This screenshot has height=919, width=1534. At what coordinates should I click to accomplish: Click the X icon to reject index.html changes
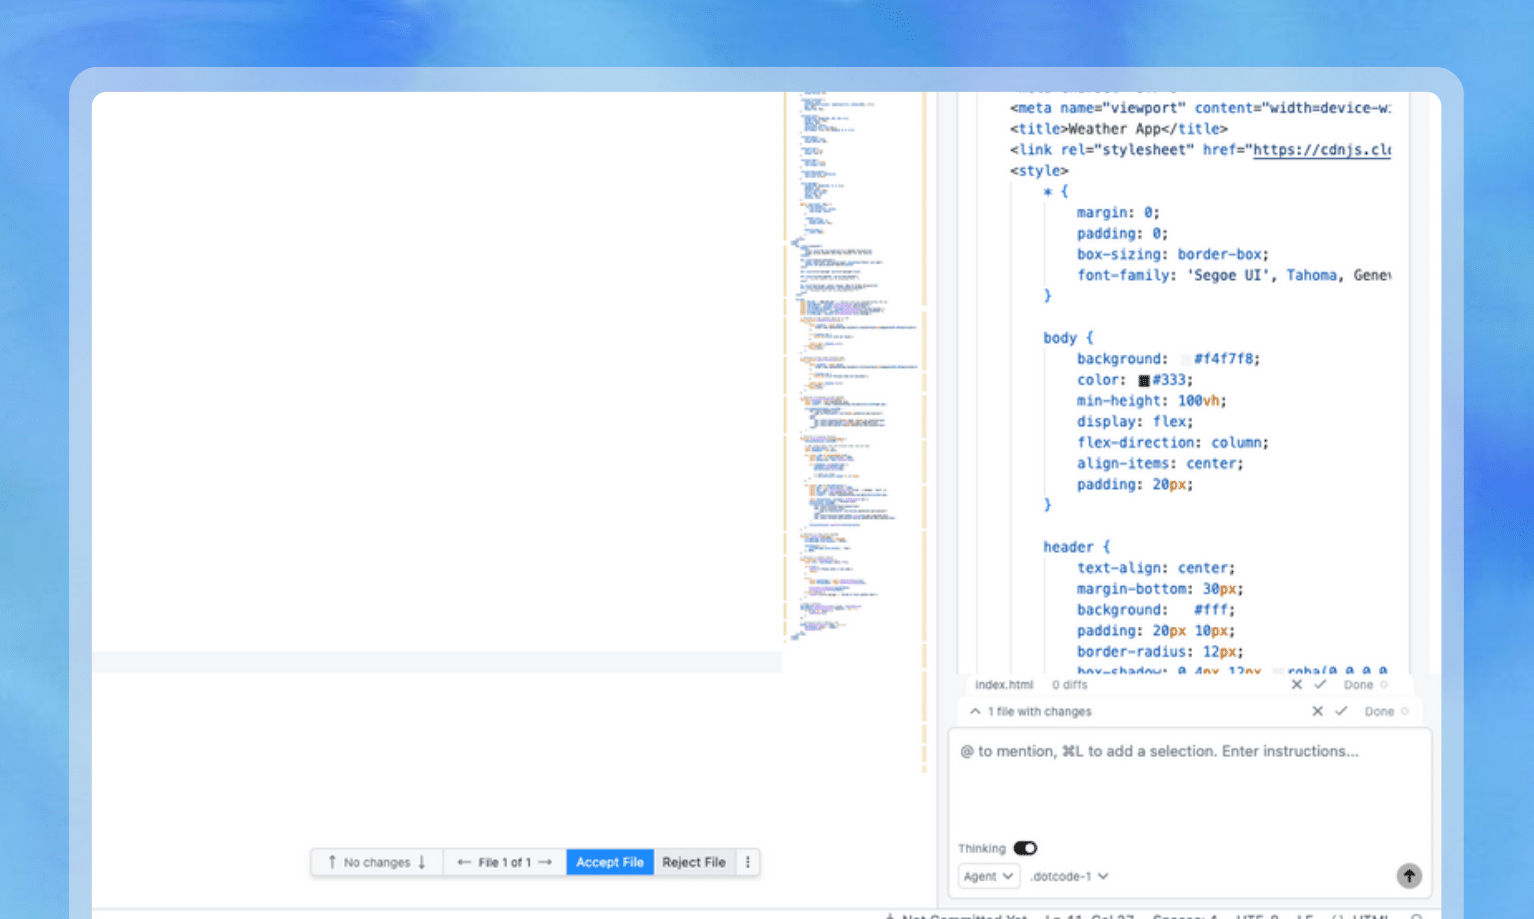(x=1297, y=685)
